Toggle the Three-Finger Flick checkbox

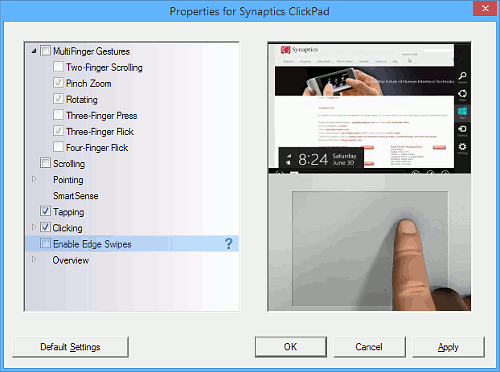(58, 131)
